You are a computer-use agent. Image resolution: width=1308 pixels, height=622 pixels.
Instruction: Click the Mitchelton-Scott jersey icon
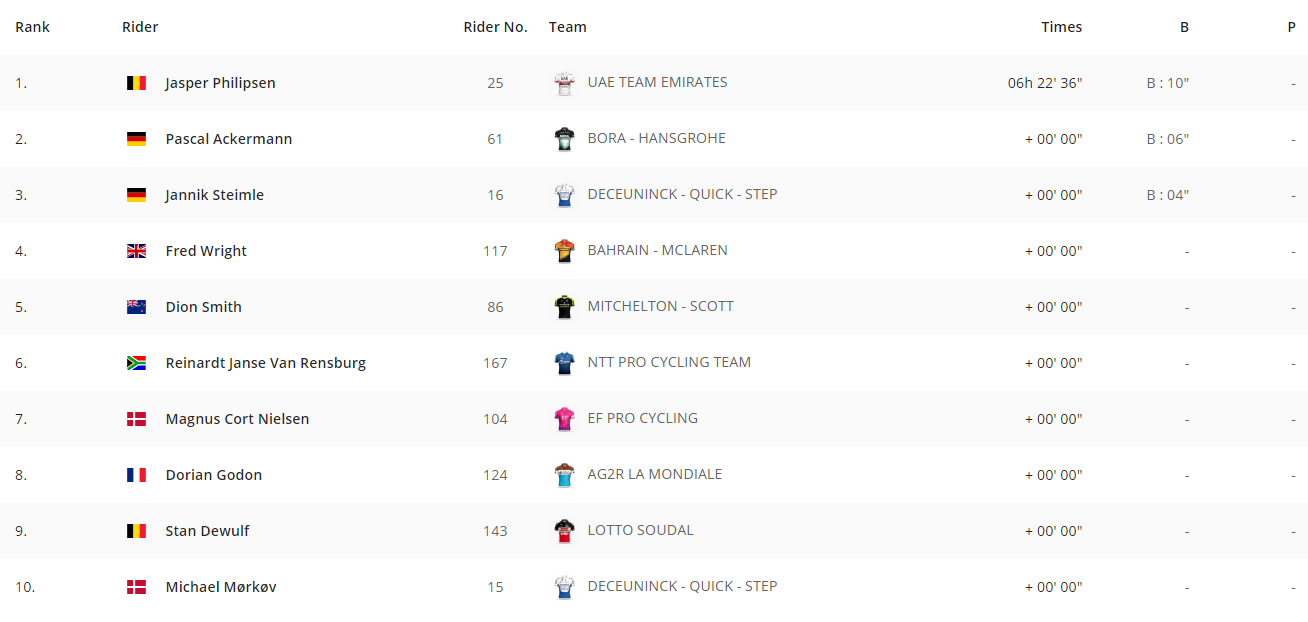coord(564,307)
